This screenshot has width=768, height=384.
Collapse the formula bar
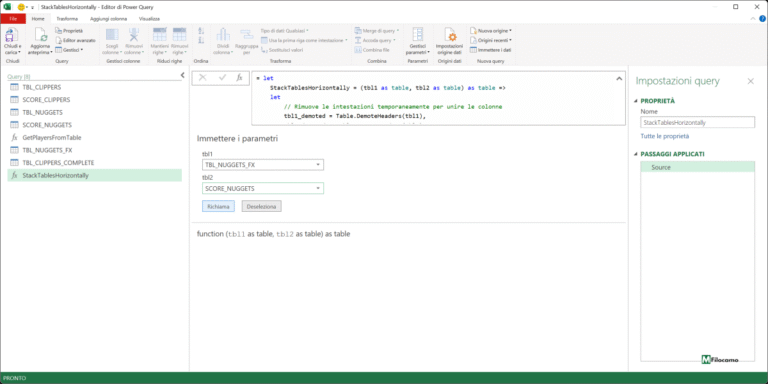pos(619,78)
